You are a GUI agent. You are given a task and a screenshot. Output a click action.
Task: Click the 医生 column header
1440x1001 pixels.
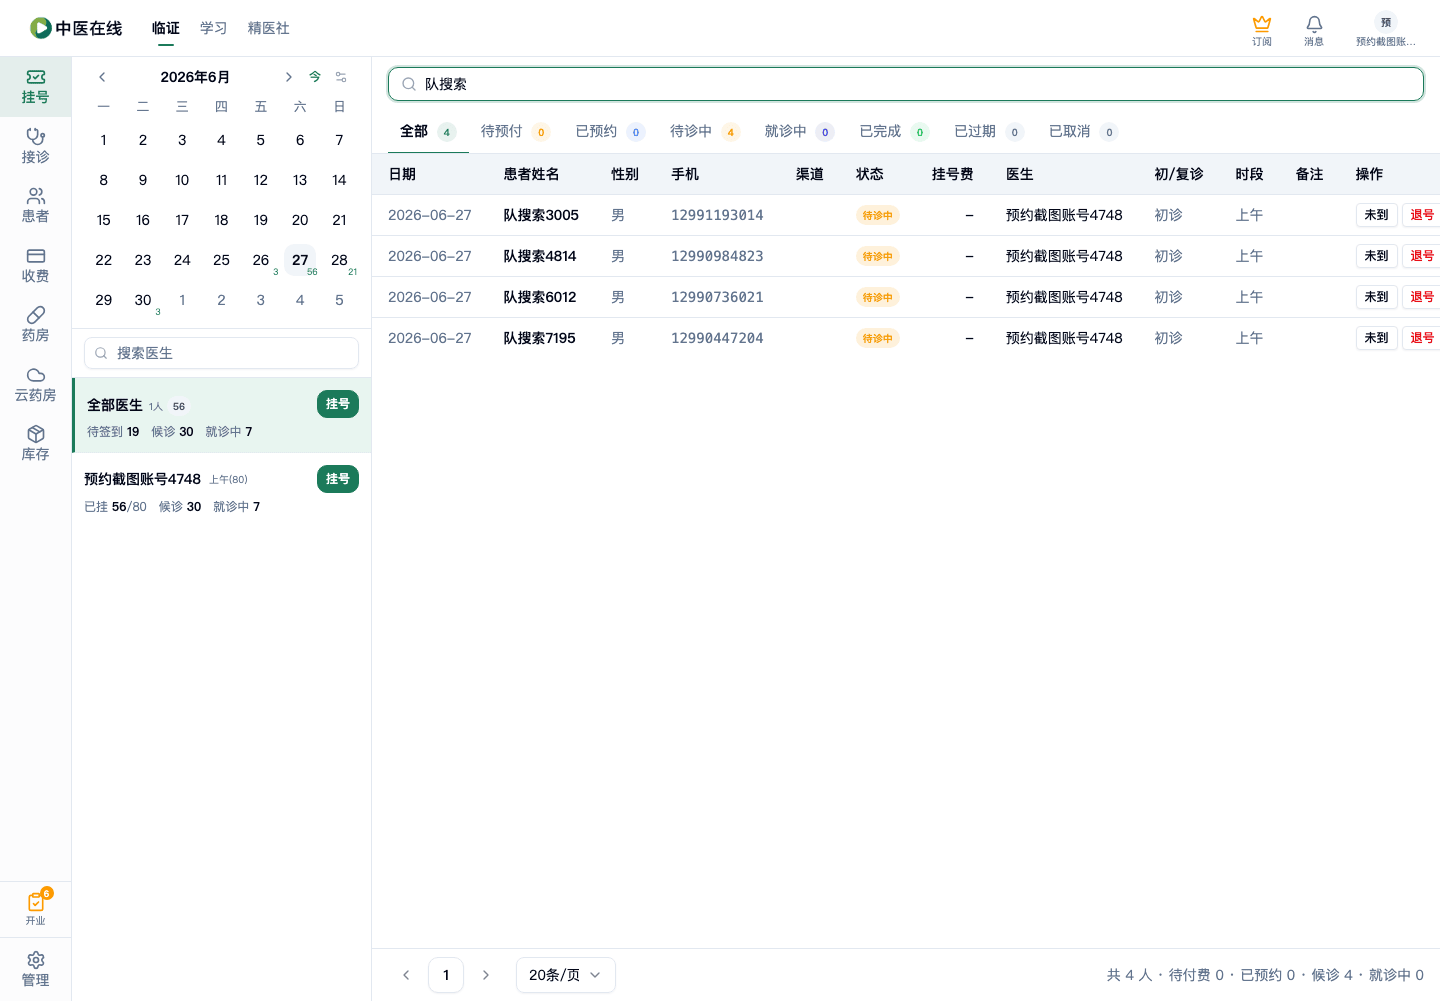(1020, 174)
